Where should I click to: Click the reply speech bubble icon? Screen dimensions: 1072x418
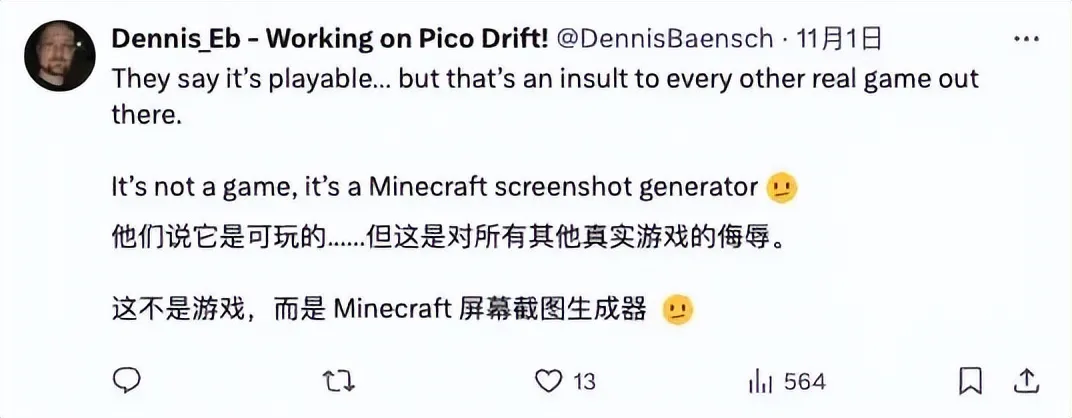click(x=126, y=380)
